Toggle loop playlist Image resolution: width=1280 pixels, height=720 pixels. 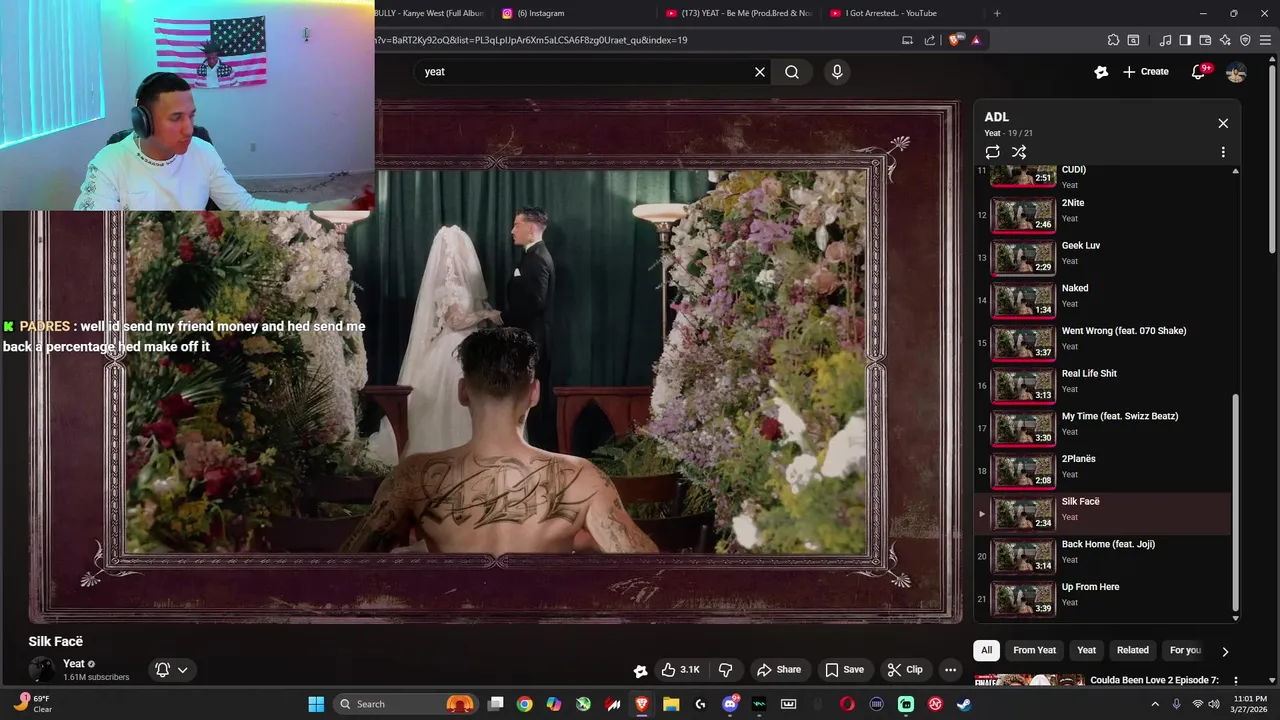[992, 152]
